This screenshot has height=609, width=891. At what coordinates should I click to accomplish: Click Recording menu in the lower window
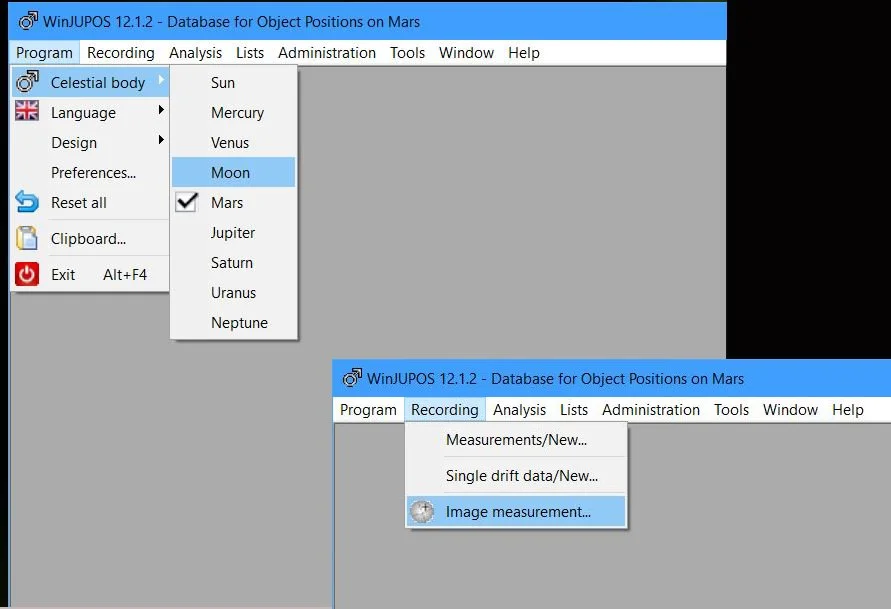445,410
